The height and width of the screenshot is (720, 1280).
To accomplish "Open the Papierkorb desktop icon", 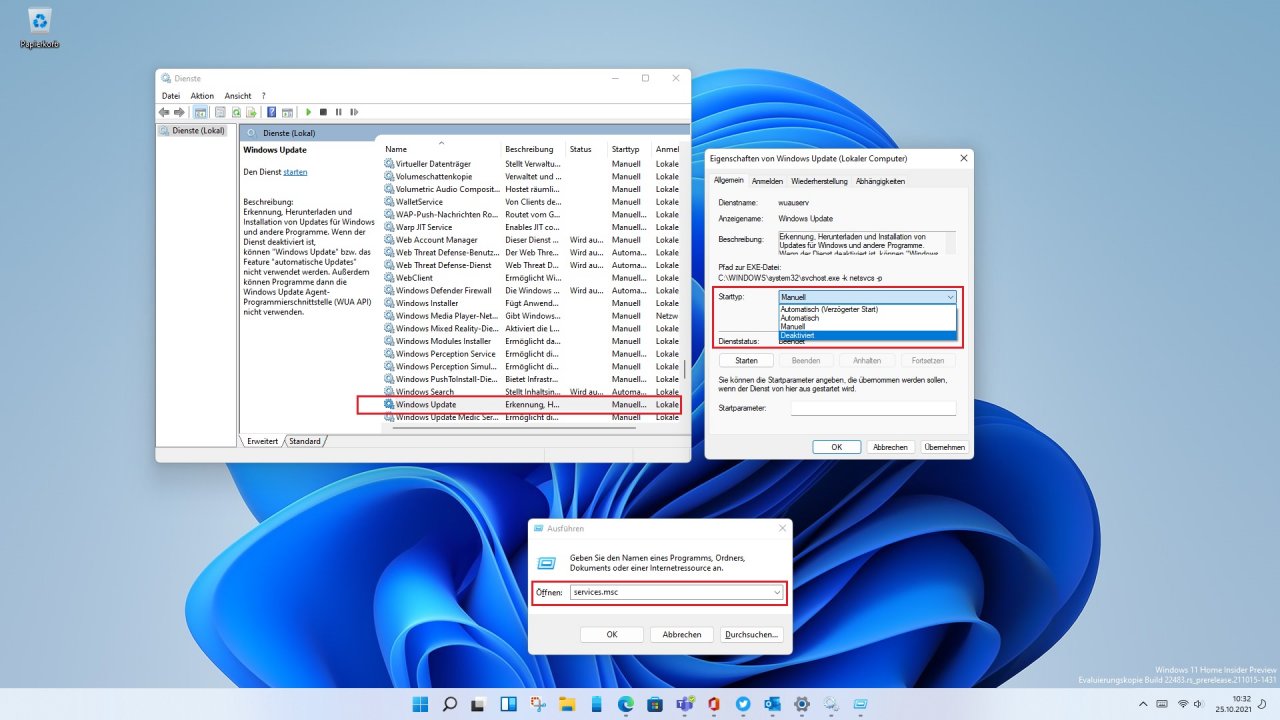I will click(40, 27).
